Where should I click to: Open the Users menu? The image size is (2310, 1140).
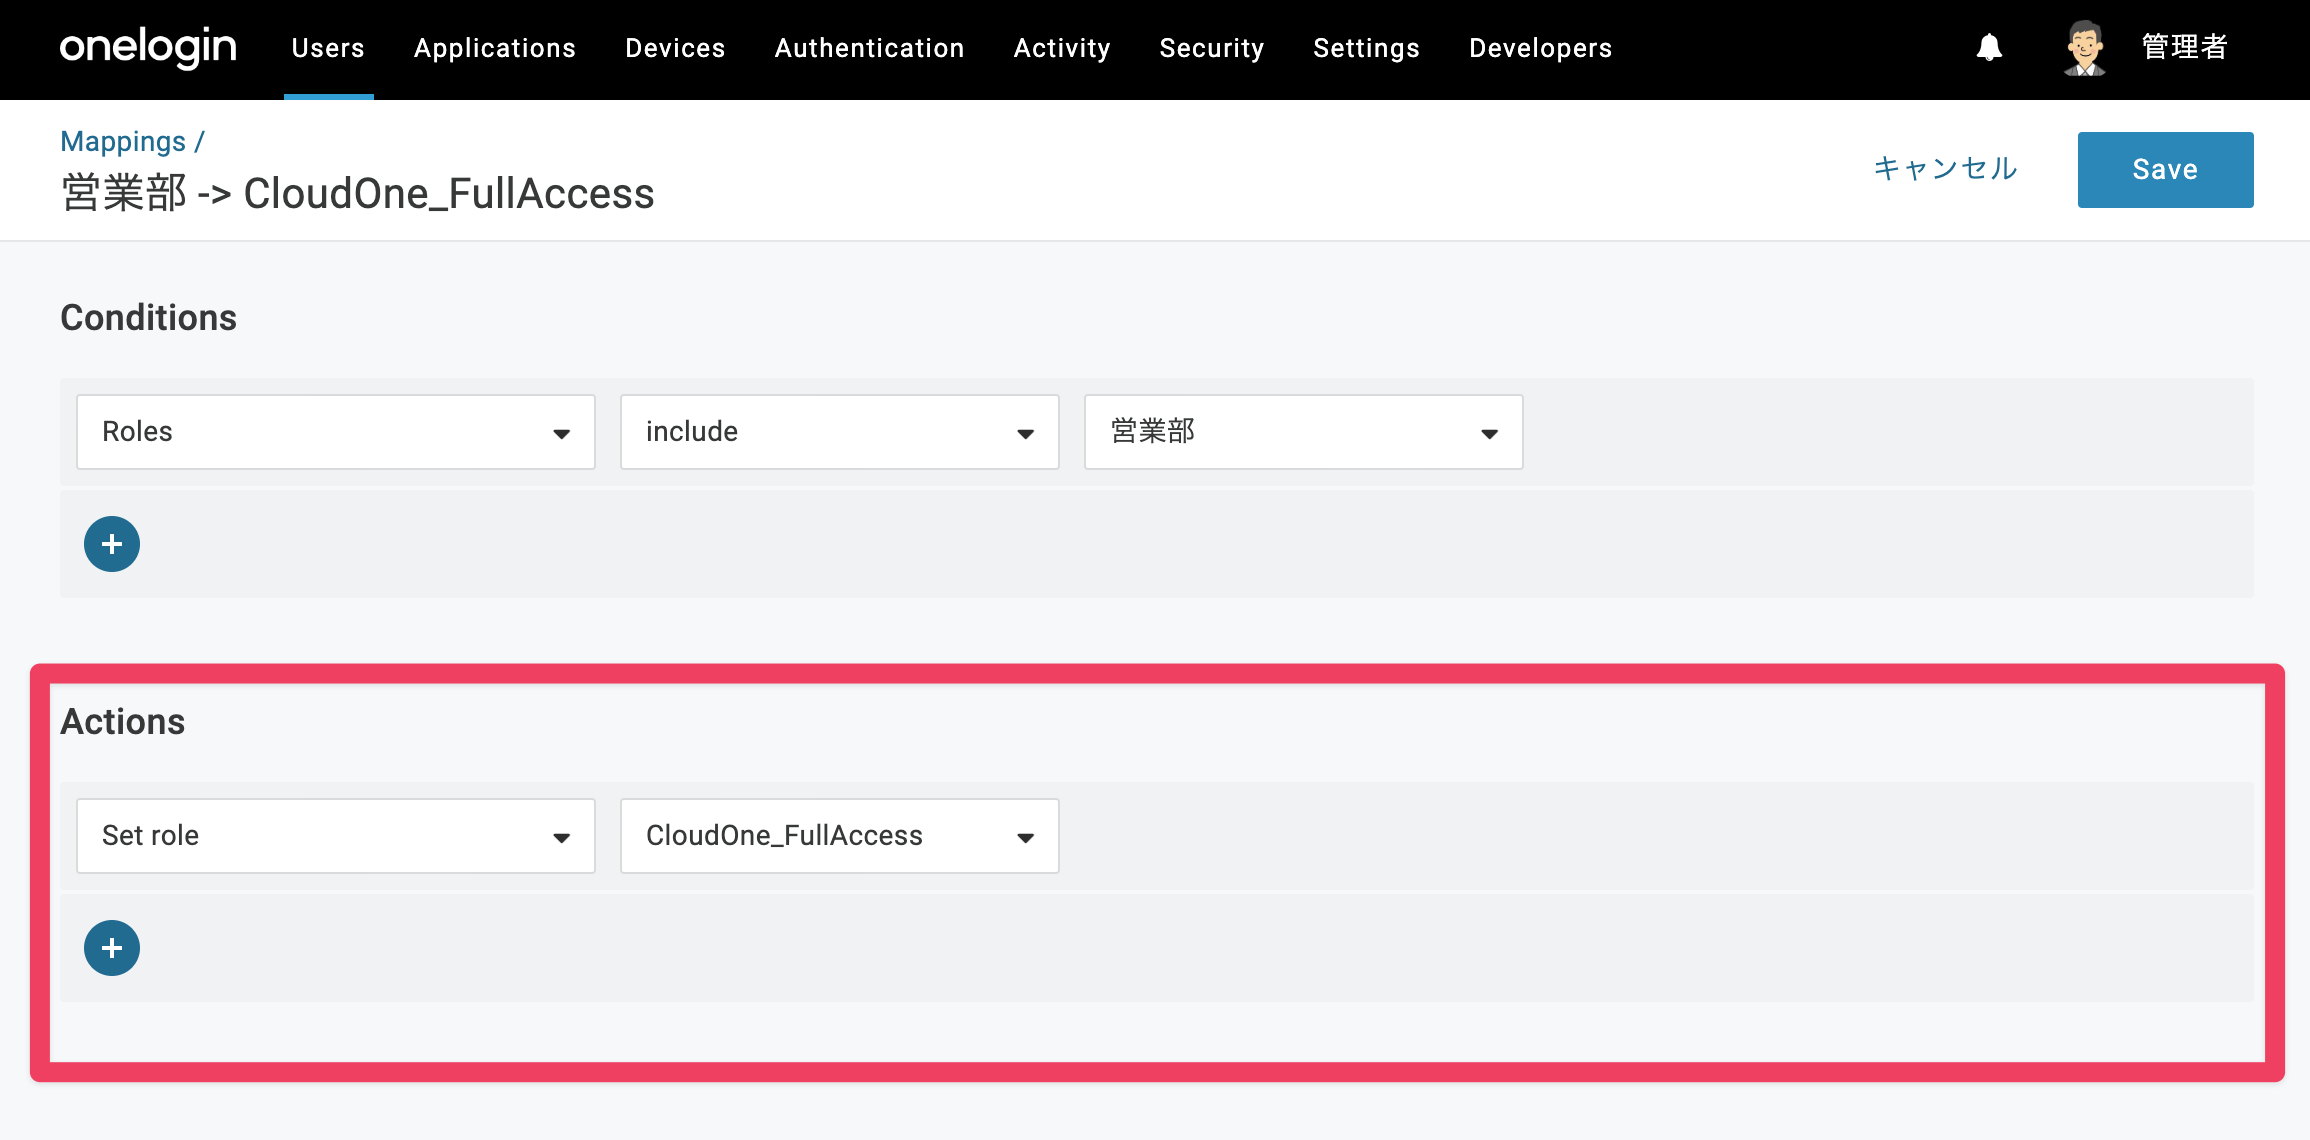328,48
